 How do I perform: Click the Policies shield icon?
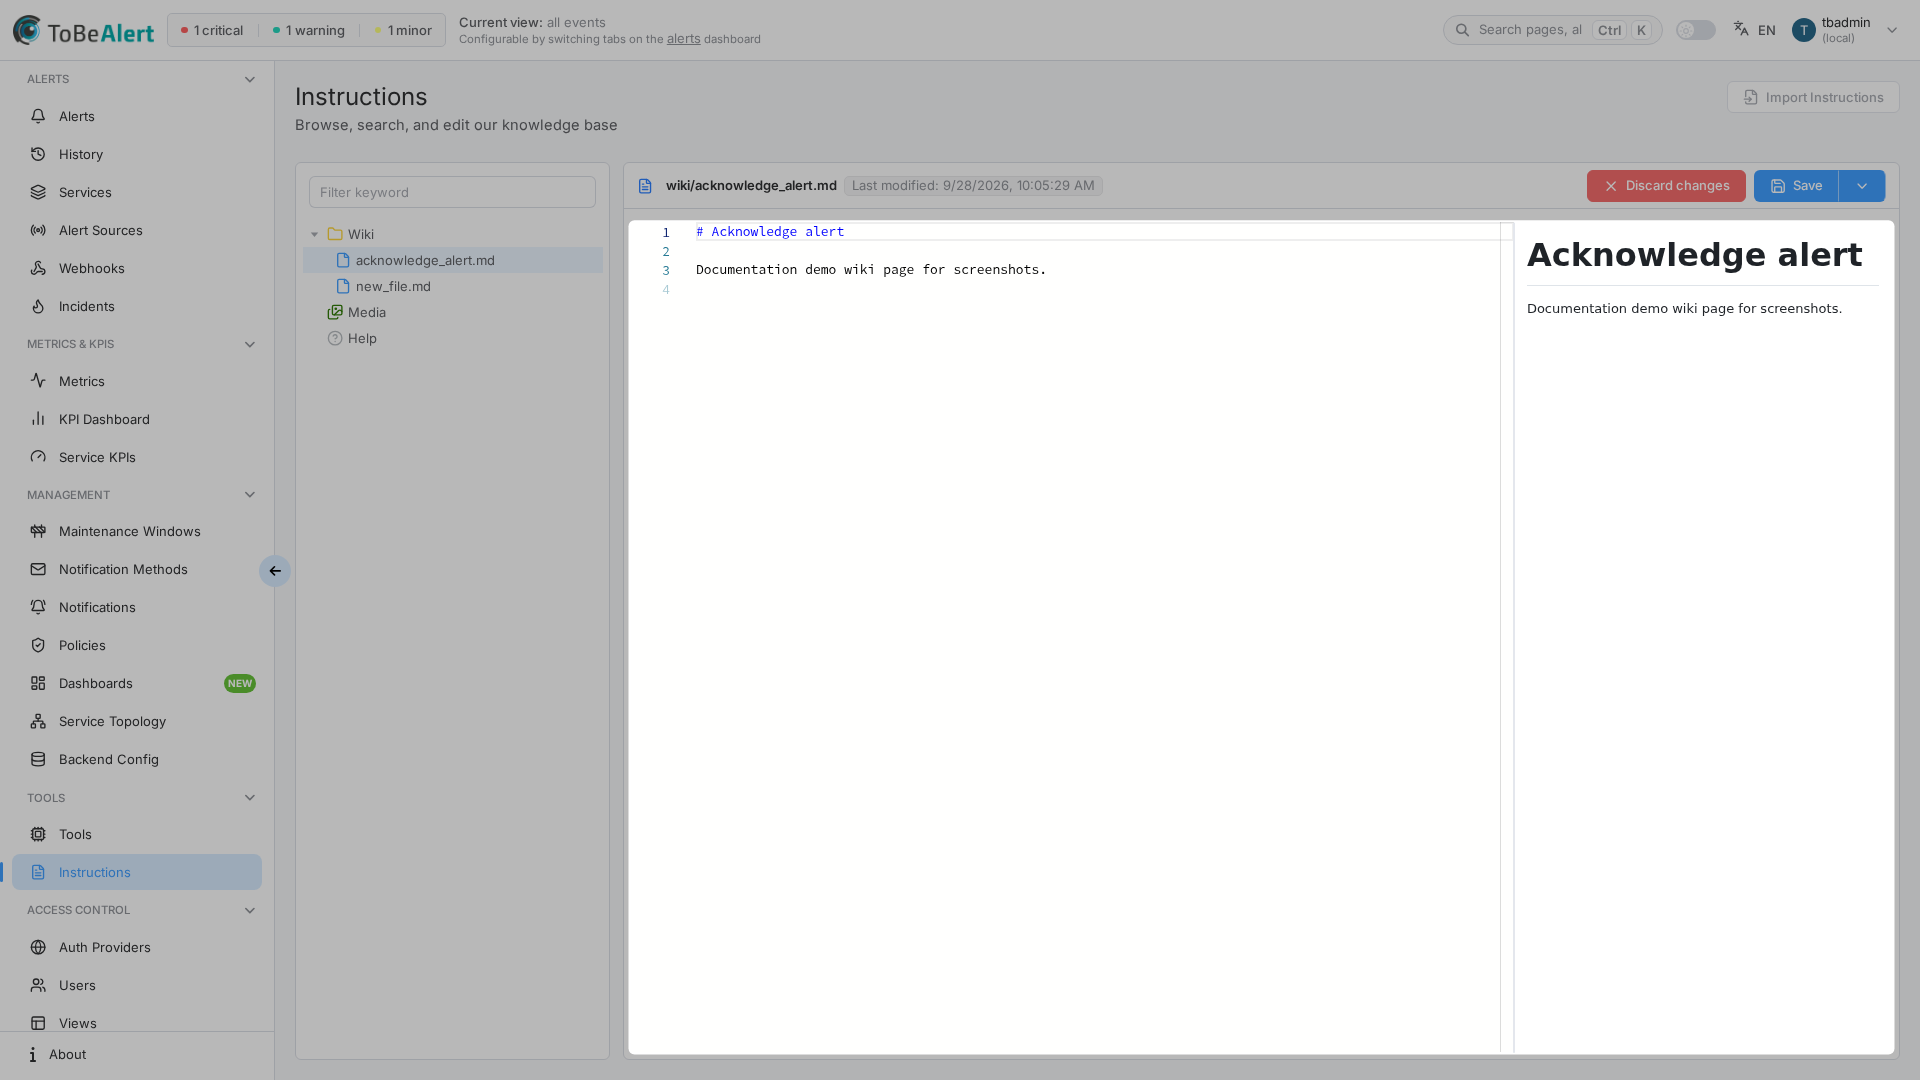tap(38, 645)
